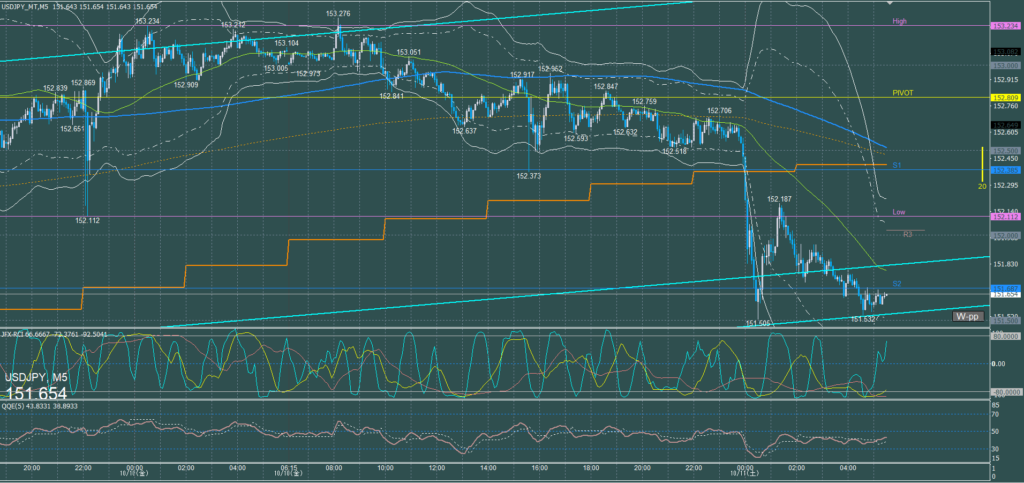Select the High level label

click(900, 21)
